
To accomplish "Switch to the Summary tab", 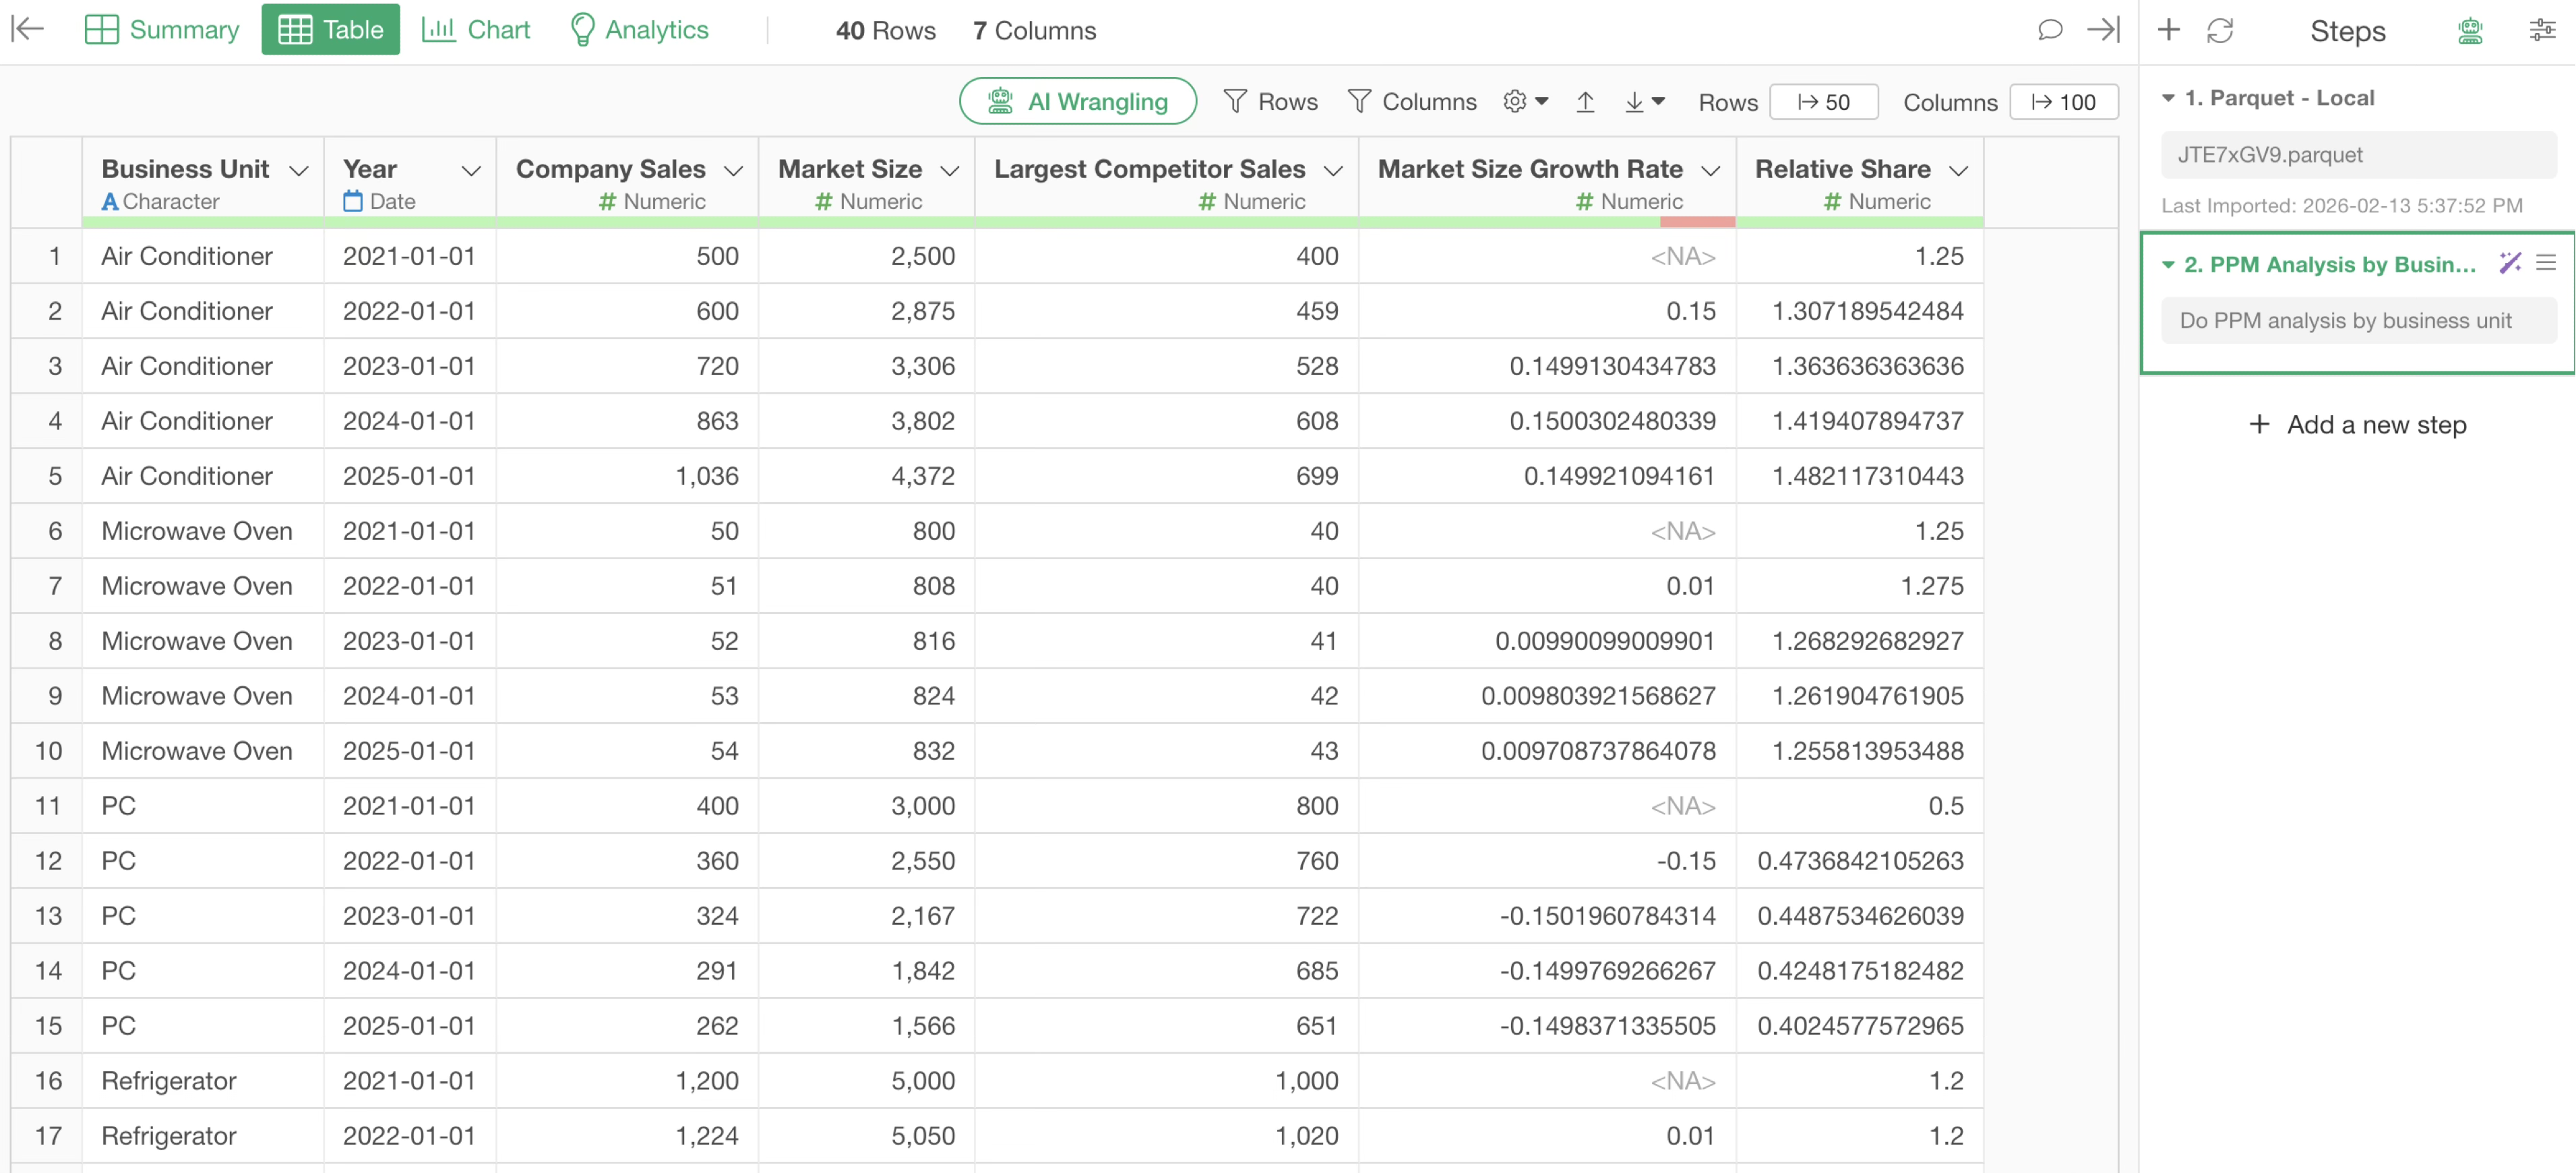I will pos(162,30).
